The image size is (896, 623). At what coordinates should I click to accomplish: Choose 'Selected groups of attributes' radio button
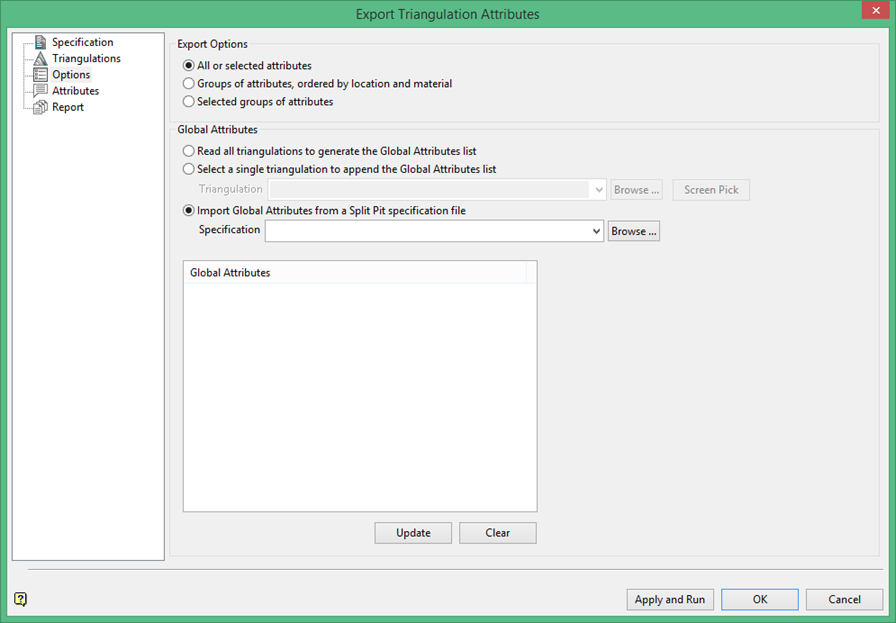[x=189, y=102]
